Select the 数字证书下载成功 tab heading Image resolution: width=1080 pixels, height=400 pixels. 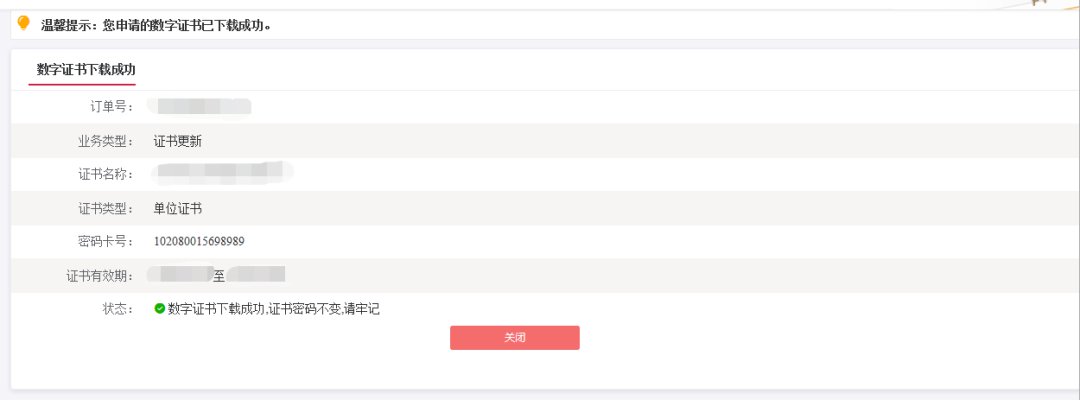pyautogui.click(x=86, y=69)
